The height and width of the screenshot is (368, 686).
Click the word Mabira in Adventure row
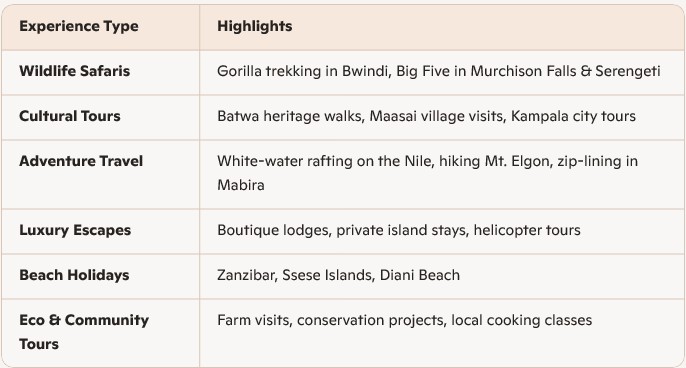(x=241, y=185)
